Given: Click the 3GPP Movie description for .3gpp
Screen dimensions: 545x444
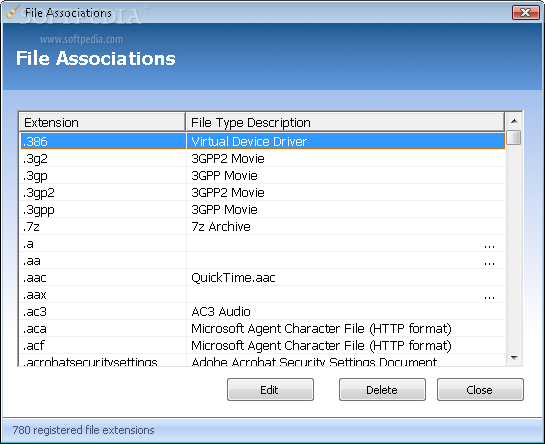Looking at the screenshot, I should (x=224, y=210).
